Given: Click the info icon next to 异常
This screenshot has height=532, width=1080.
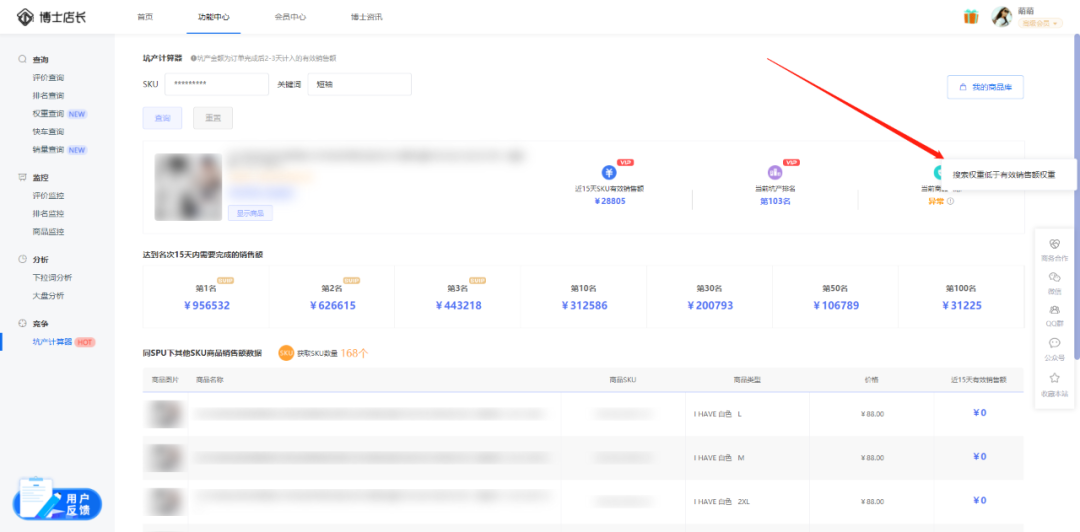Looking at the screenshot, I should [951, 202].
